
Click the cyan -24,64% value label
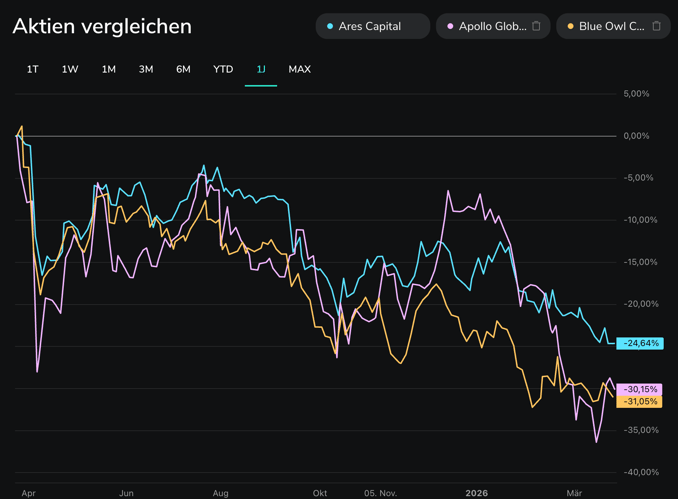[641, 343]
